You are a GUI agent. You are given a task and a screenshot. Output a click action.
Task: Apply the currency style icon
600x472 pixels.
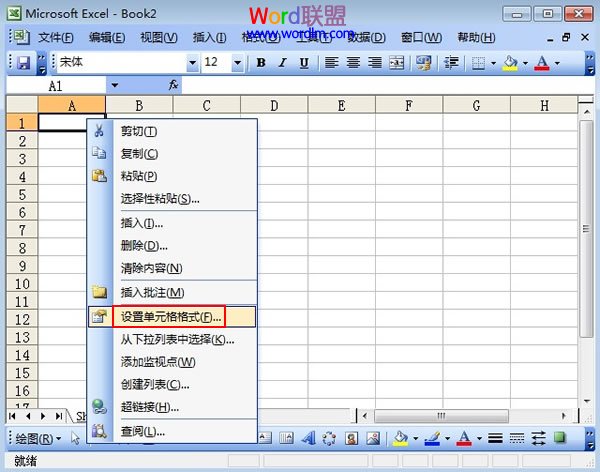click(x=424, y=62)
